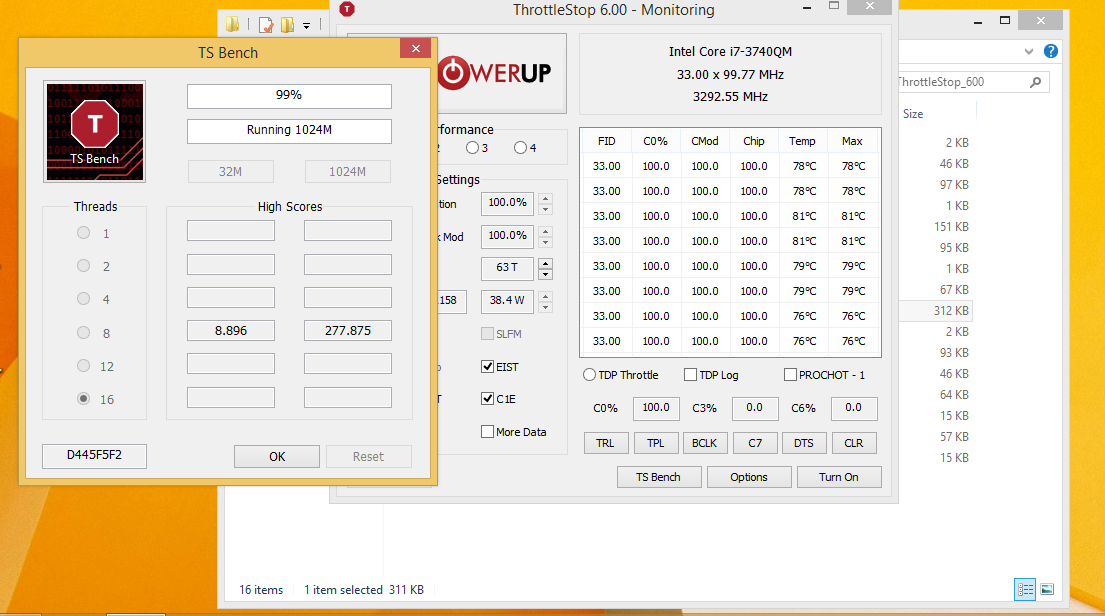Select 1 thread in TS Bench
Screen dimensions: 1105x616
[x=84, y=233]
